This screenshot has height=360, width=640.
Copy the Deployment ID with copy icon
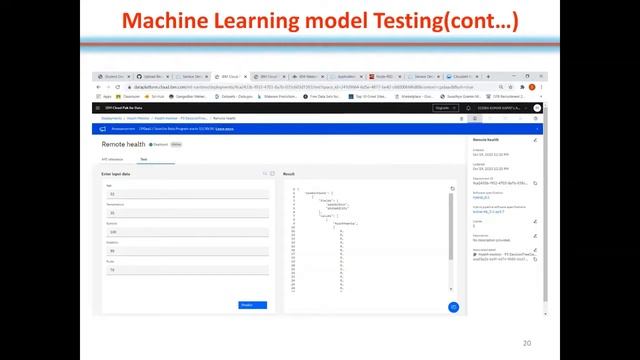click(535, 183)
